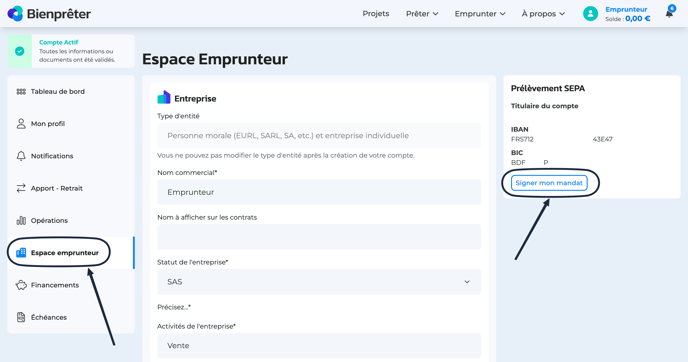Click the Apport - Retrait arrows icon
688x362 pixels.
(21, 188)
